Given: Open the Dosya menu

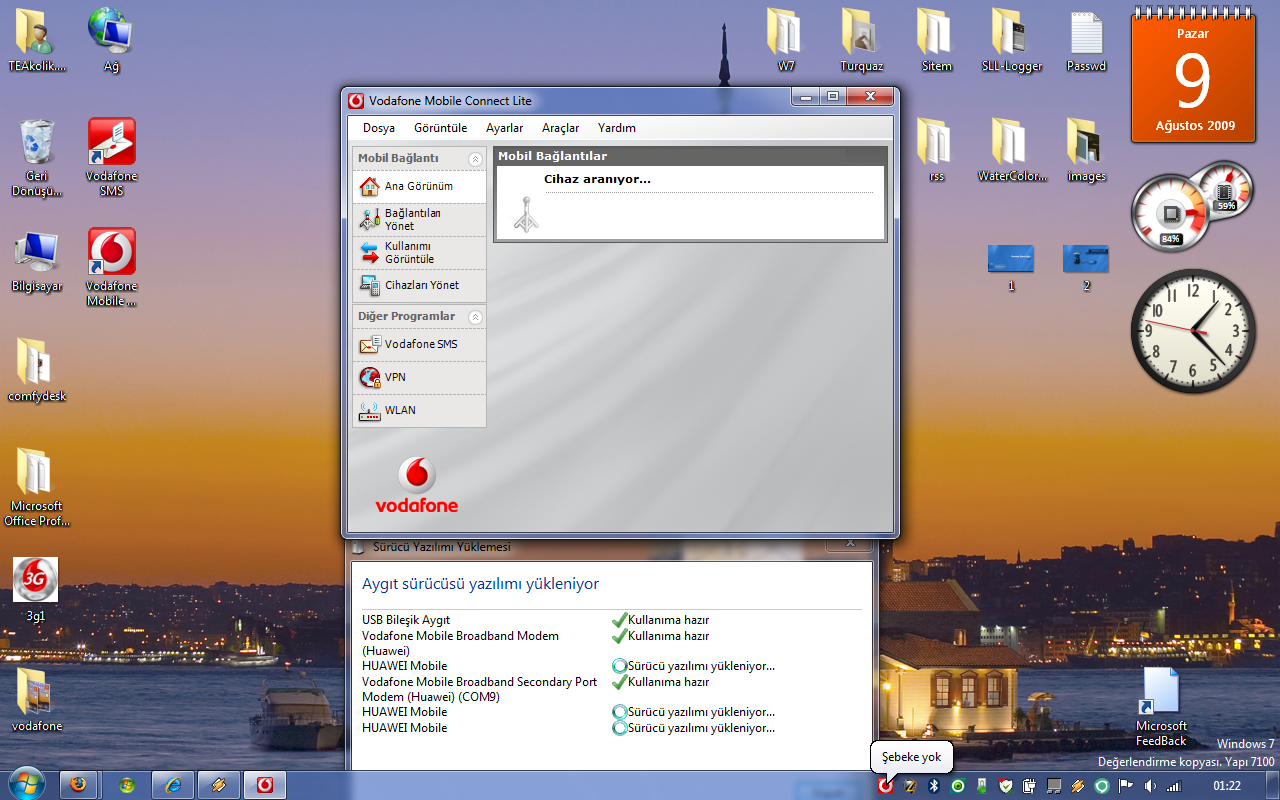Looking at the screenshot, I should click(379, 128).
